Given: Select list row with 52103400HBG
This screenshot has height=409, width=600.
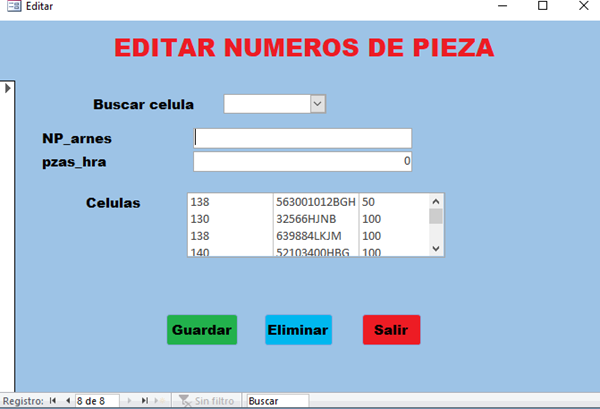Looking at the screenshot, I should (308, 251).
